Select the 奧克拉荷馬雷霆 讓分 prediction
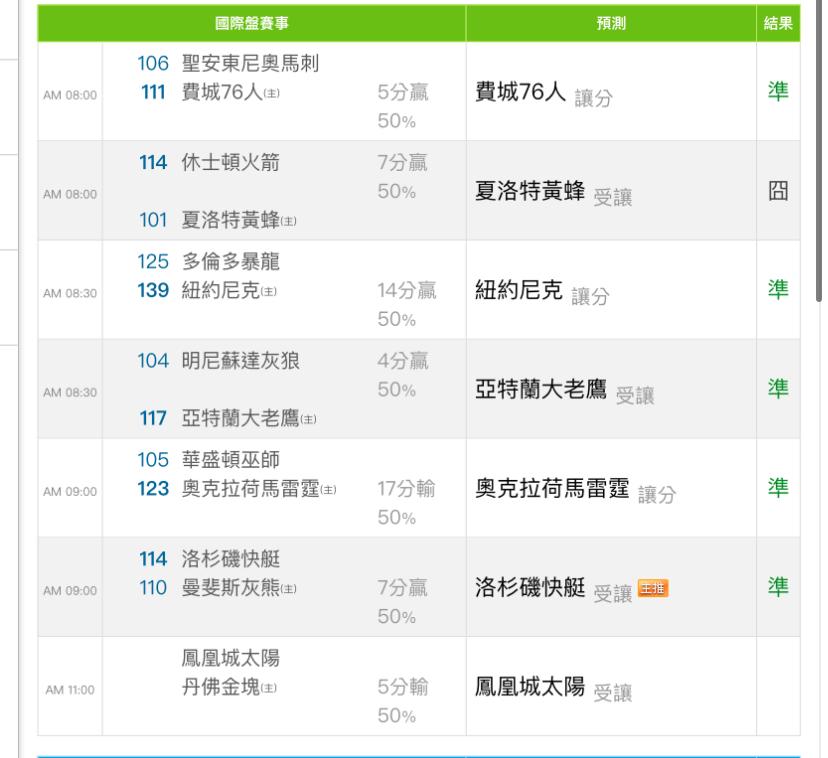The image size is (828, 758). pyautogui.click(x=576, y=489)
